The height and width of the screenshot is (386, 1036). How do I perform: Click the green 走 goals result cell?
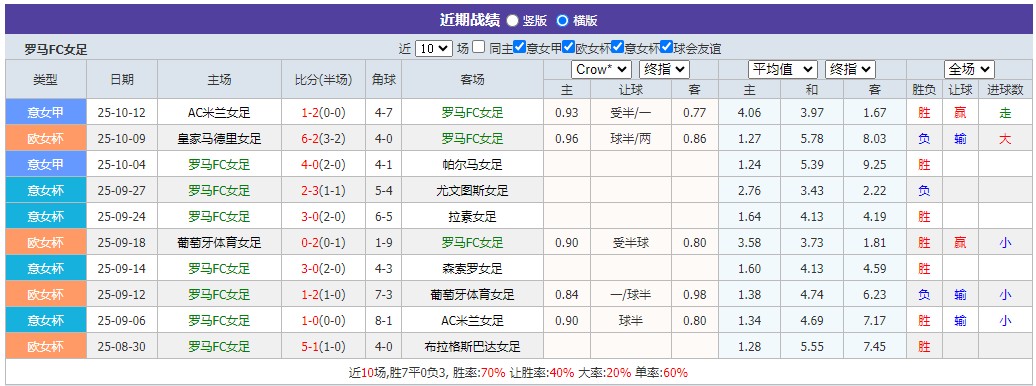click(1005, 112)
